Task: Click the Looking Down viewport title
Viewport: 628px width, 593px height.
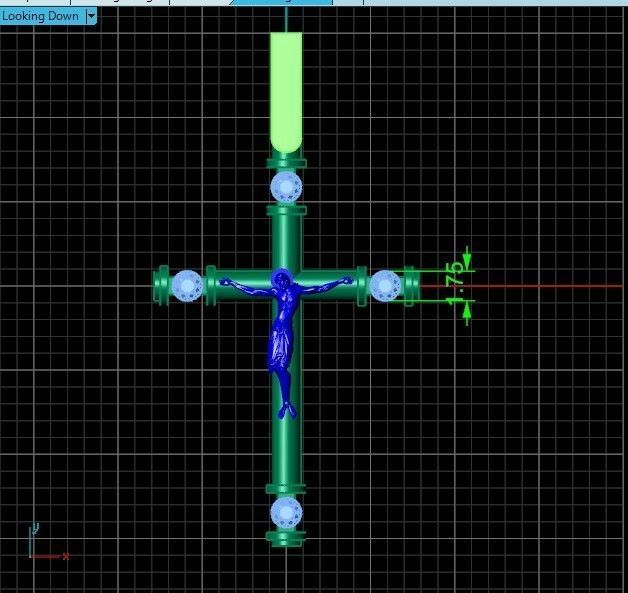Action: click(40, 16)
